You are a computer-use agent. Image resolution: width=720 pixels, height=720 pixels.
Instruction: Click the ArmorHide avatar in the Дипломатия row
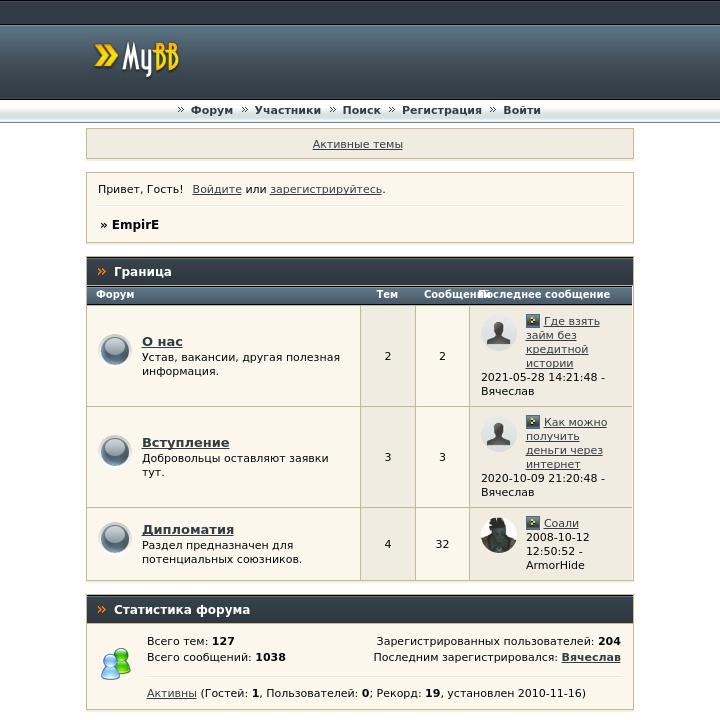[x=499, y=535]
